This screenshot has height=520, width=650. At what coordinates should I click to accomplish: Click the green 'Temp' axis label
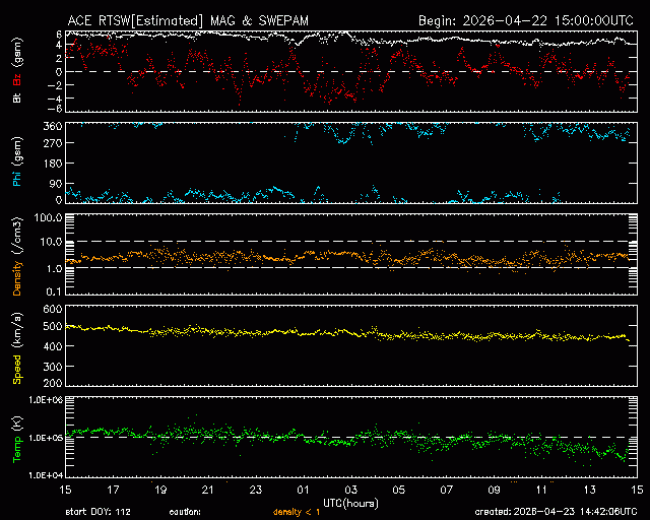17,449
